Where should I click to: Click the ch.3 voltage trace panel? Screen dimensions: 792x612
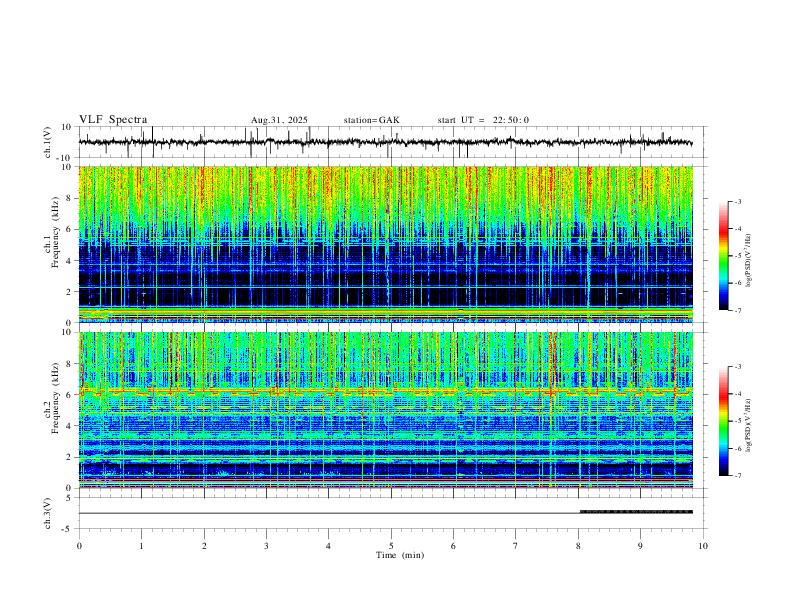393,513
